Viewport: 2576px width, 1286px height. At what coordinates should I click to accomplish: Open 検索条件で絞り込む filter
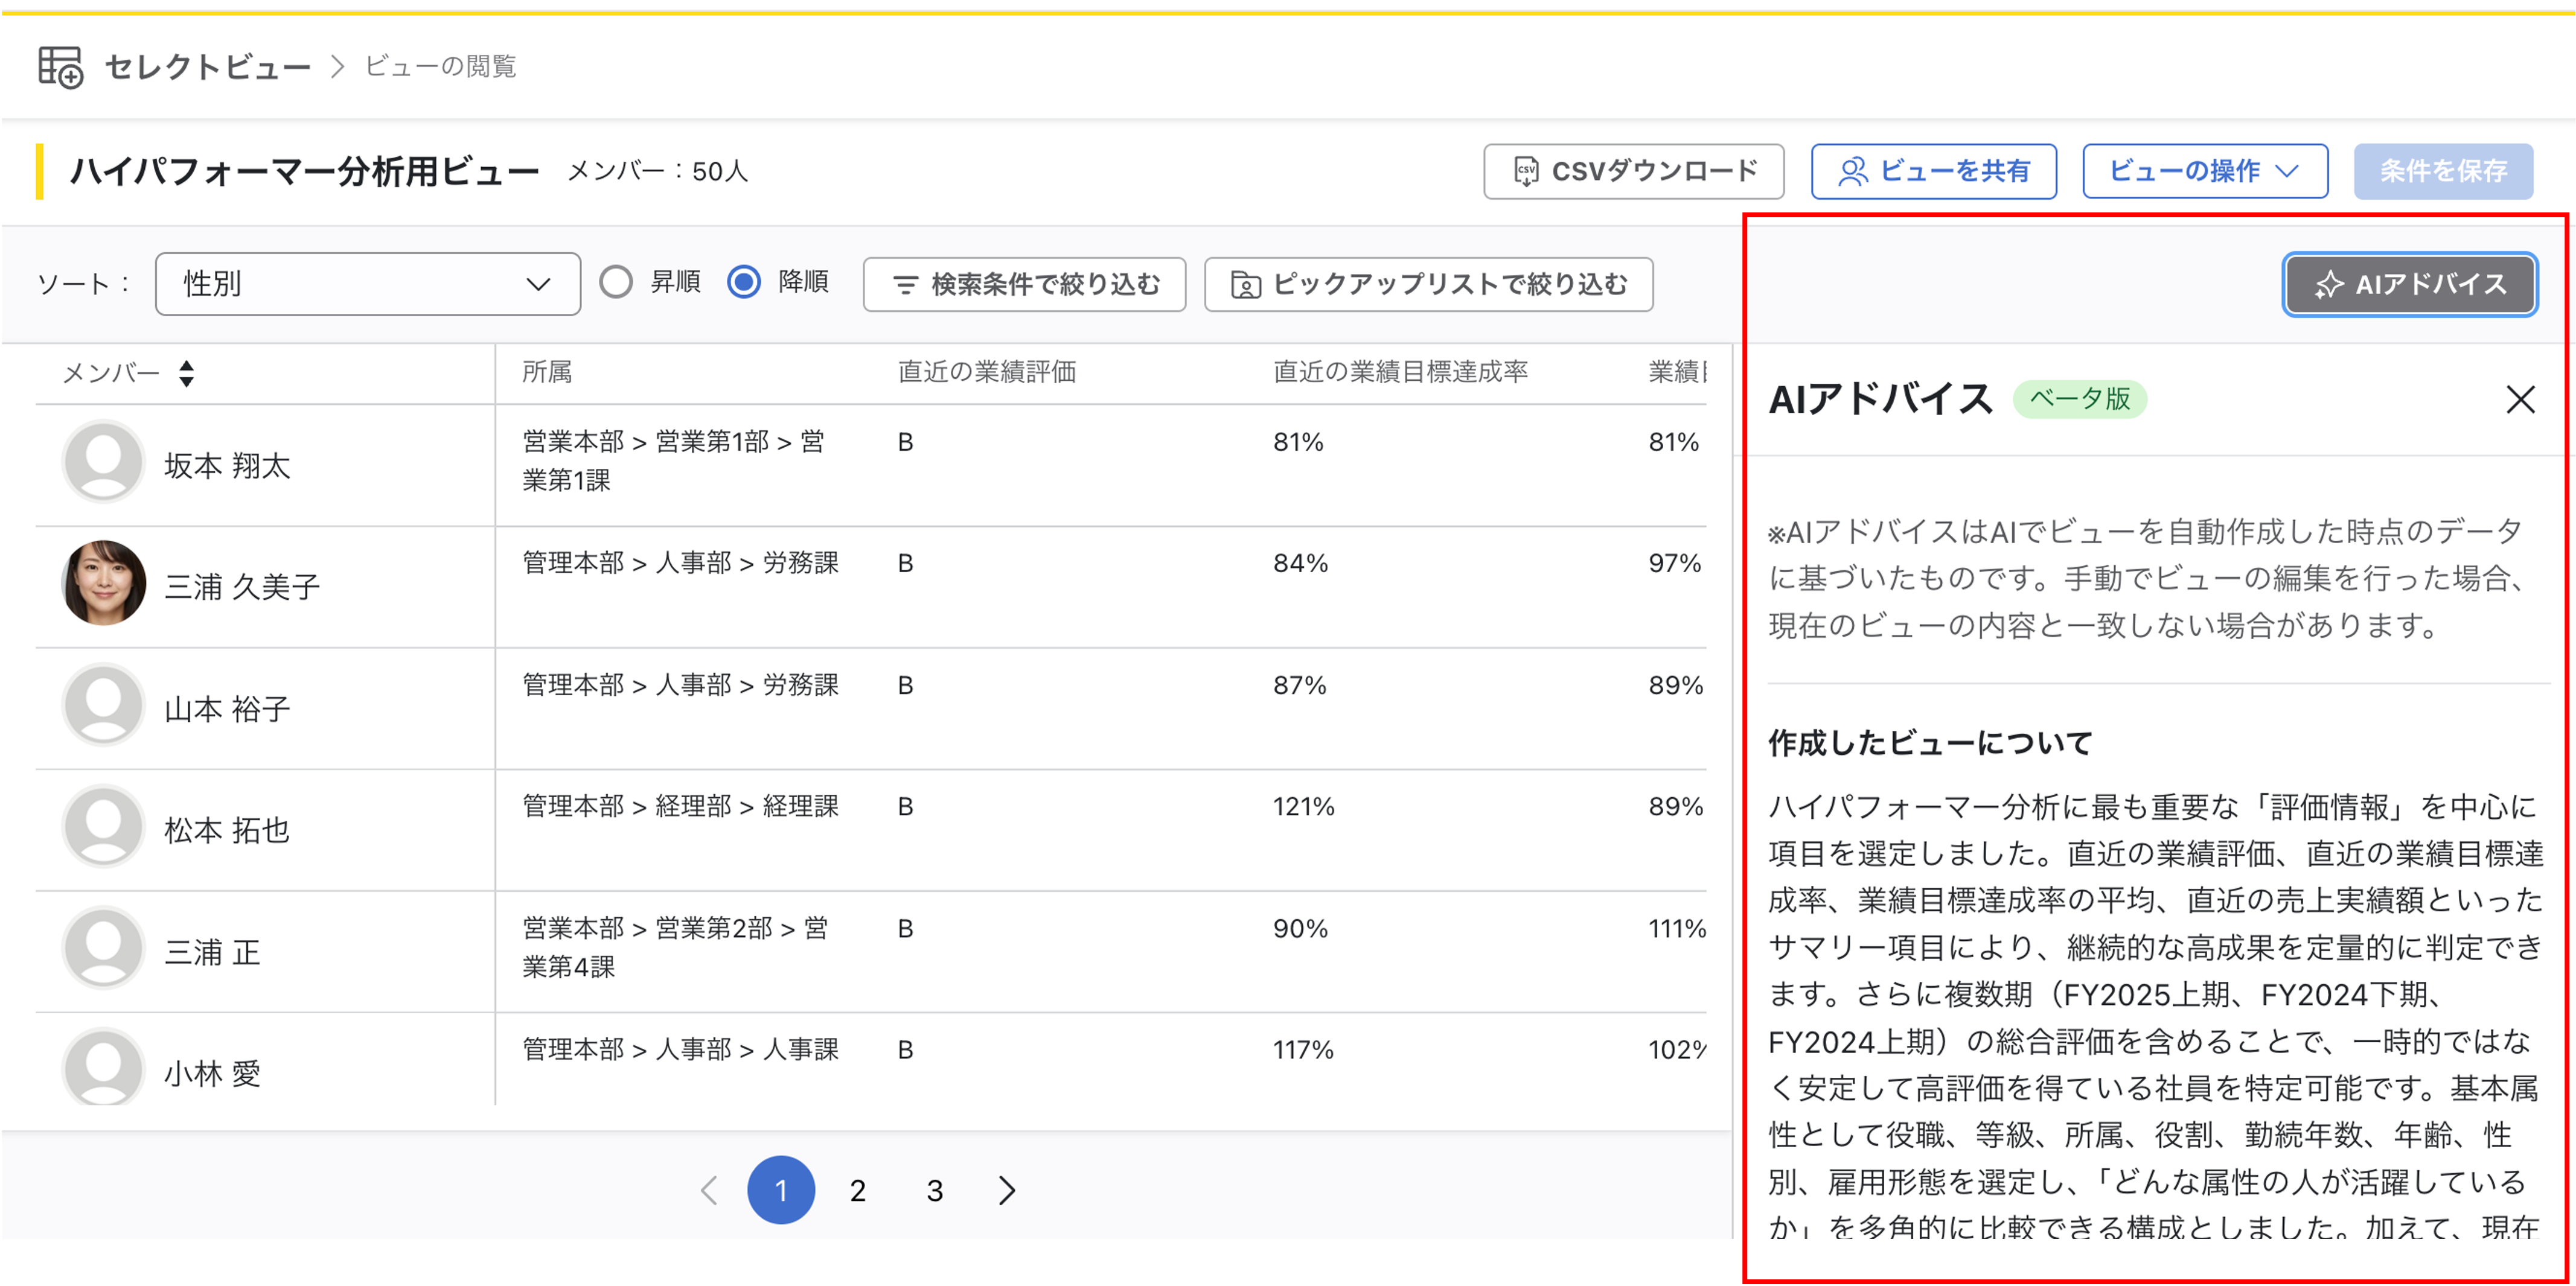tap(1024, 285)
